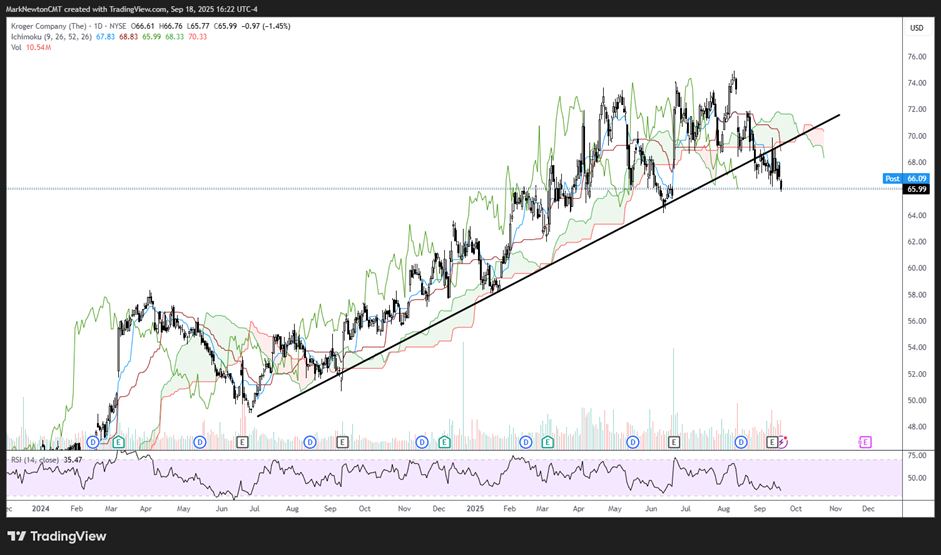The image size is (941, 555).
Task: Click the dividend marker in mid-May 2024
Action: (200, 441)
